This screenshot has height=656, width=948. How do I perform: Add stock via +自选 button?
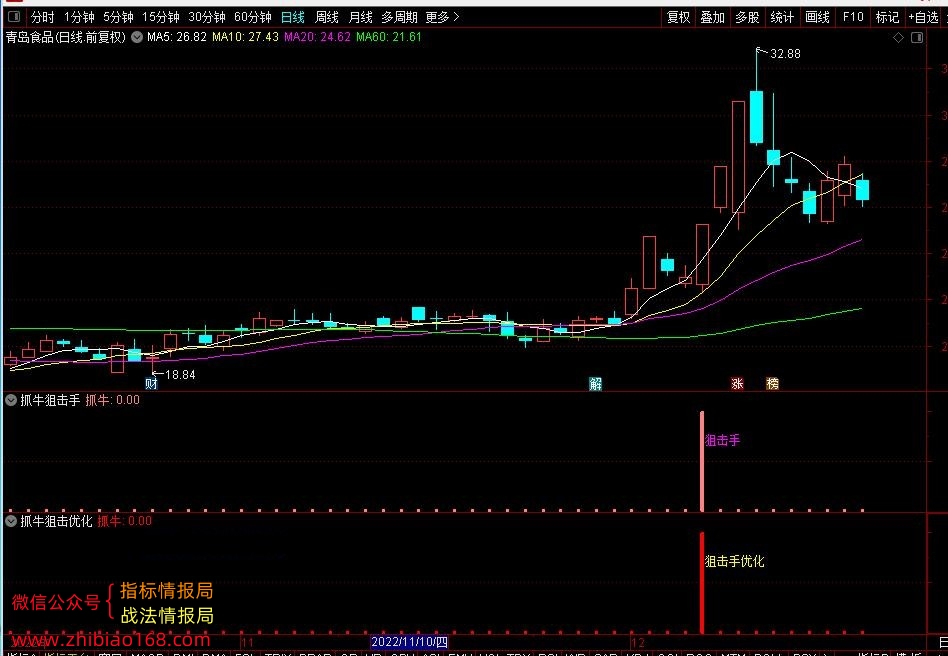click(x=923, y=18)
